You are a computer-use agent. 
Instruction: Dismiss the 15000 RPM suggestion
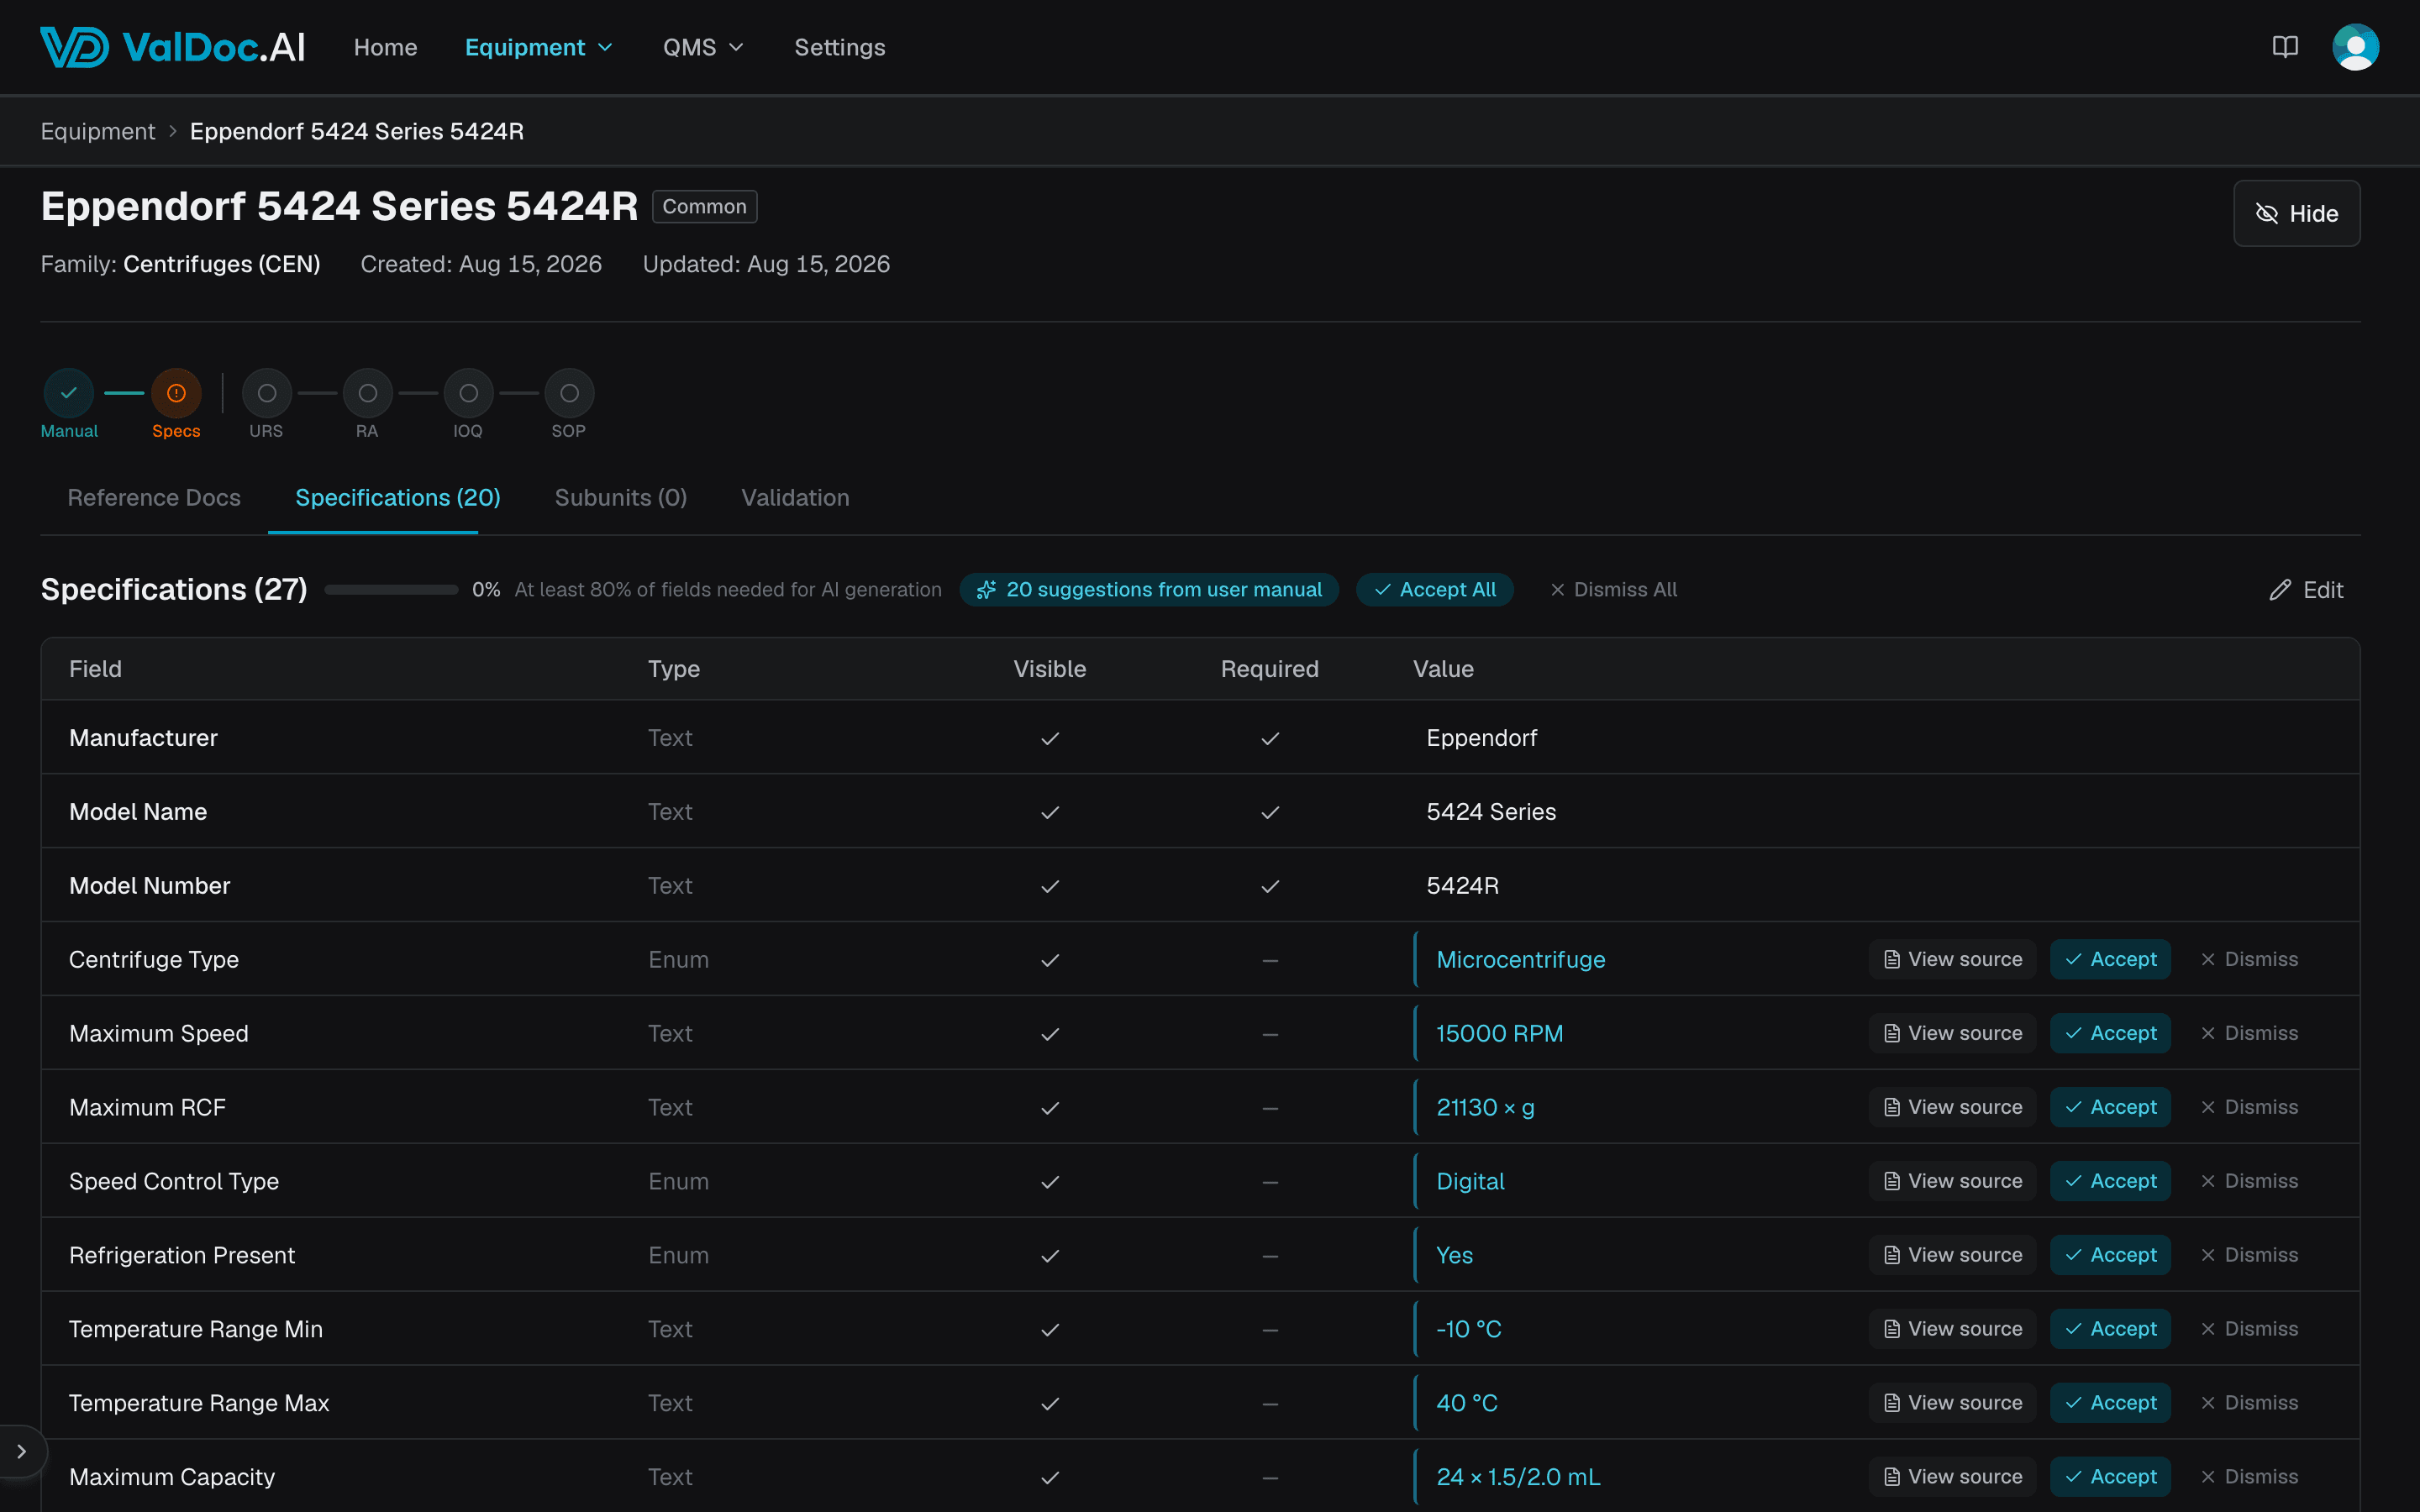tap(2249, 1033)
